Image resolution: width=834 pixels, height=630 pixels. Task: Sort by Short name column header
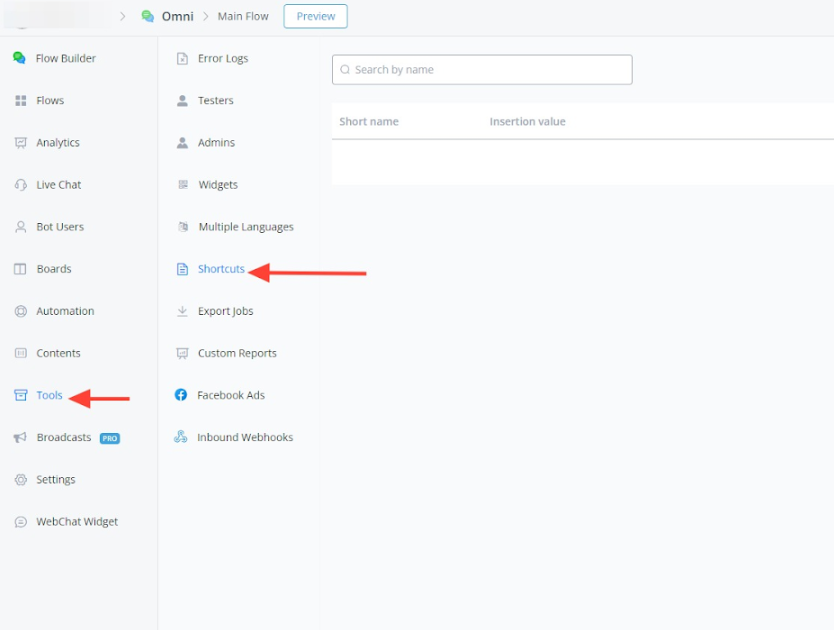coord(369,122)
